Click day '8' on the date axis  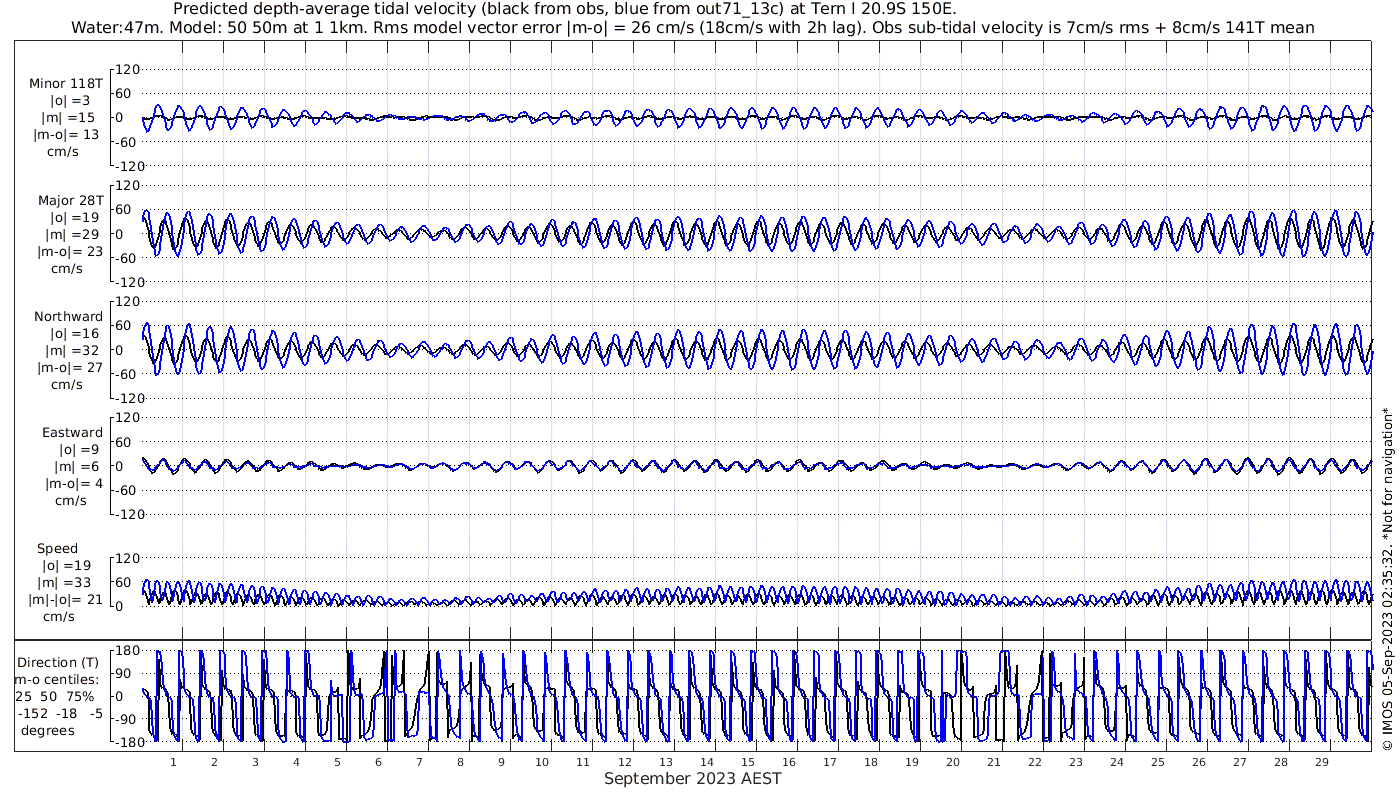coord(460,762)
